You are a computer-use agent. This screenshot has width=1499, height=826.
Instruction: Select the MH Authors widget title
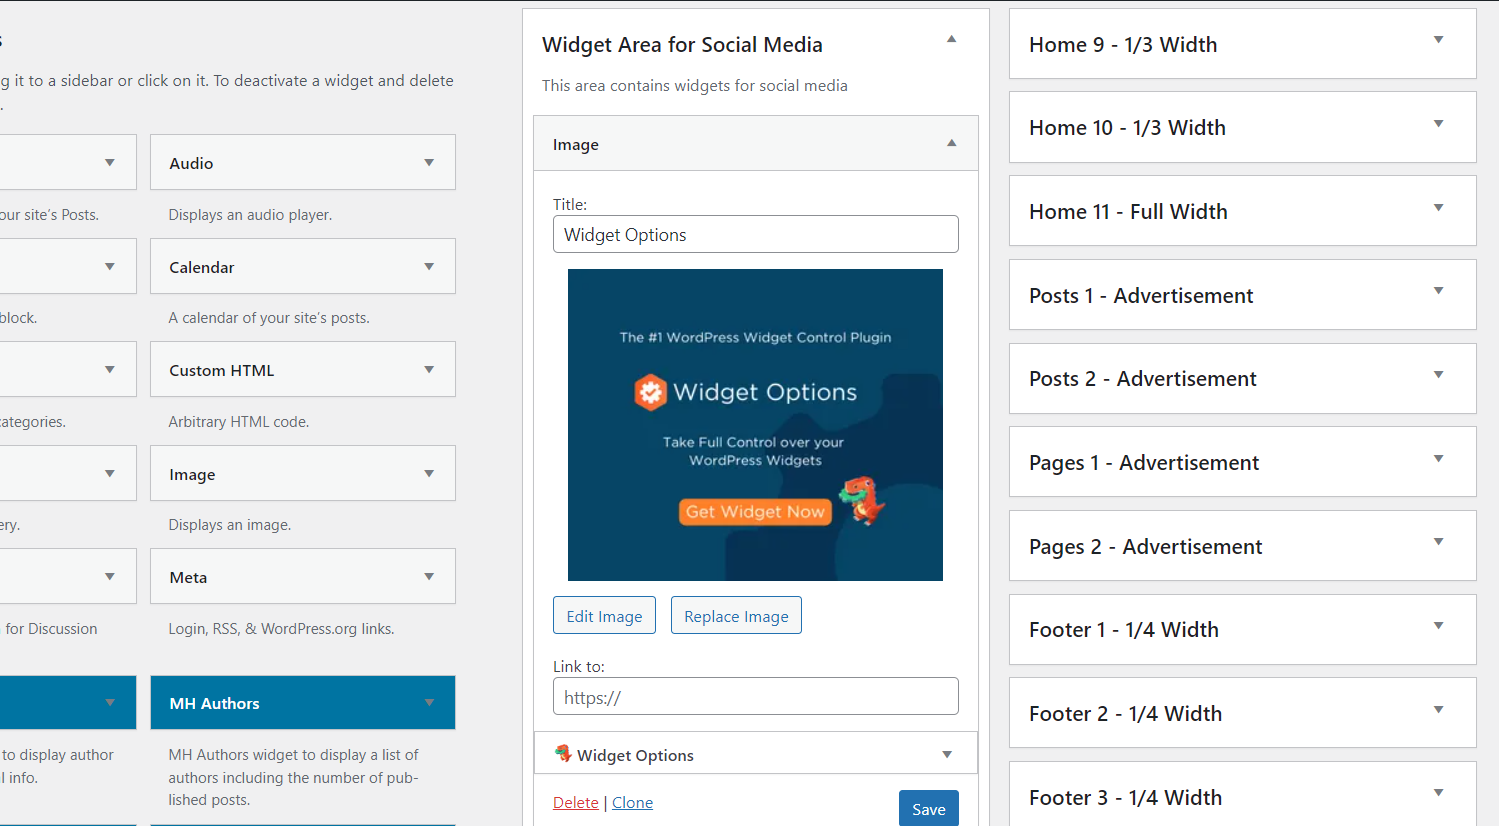(214, 703)
